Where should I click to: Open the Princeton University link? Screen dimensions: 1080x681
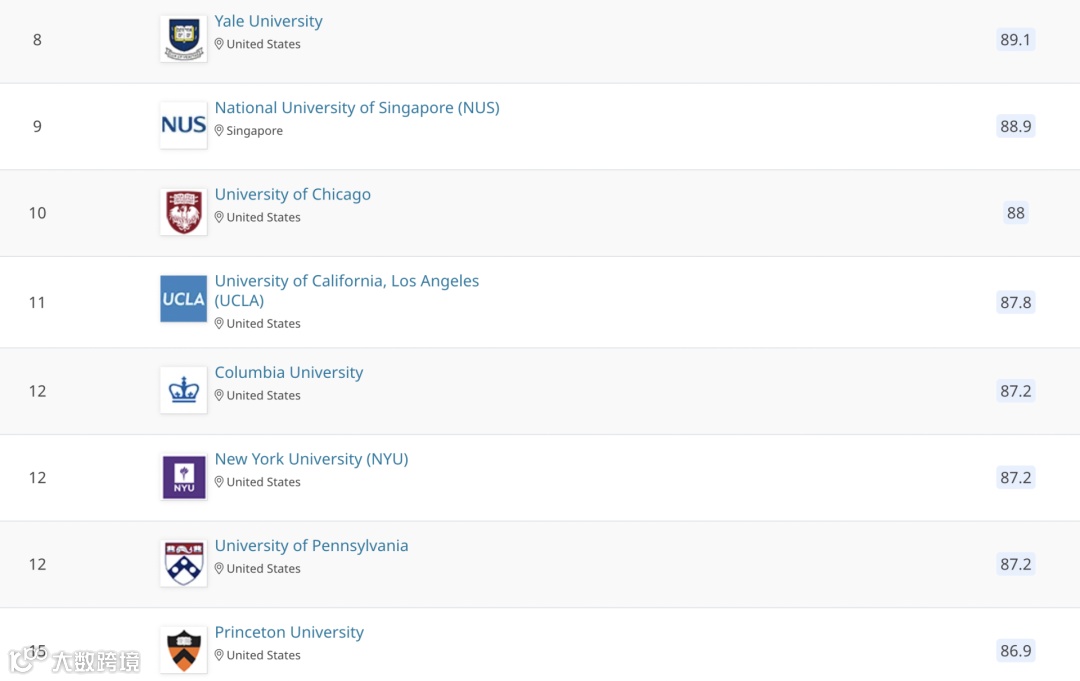click(x=289, y=632)
